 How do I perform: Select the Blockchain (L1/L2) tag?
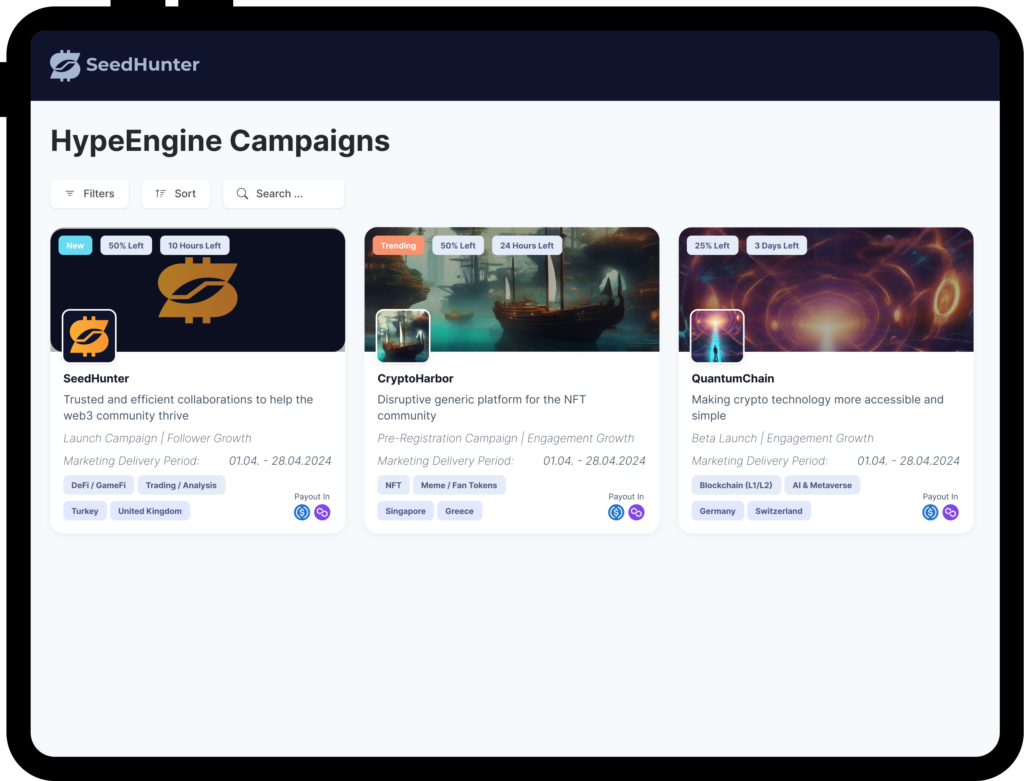(x=736, y=485)
